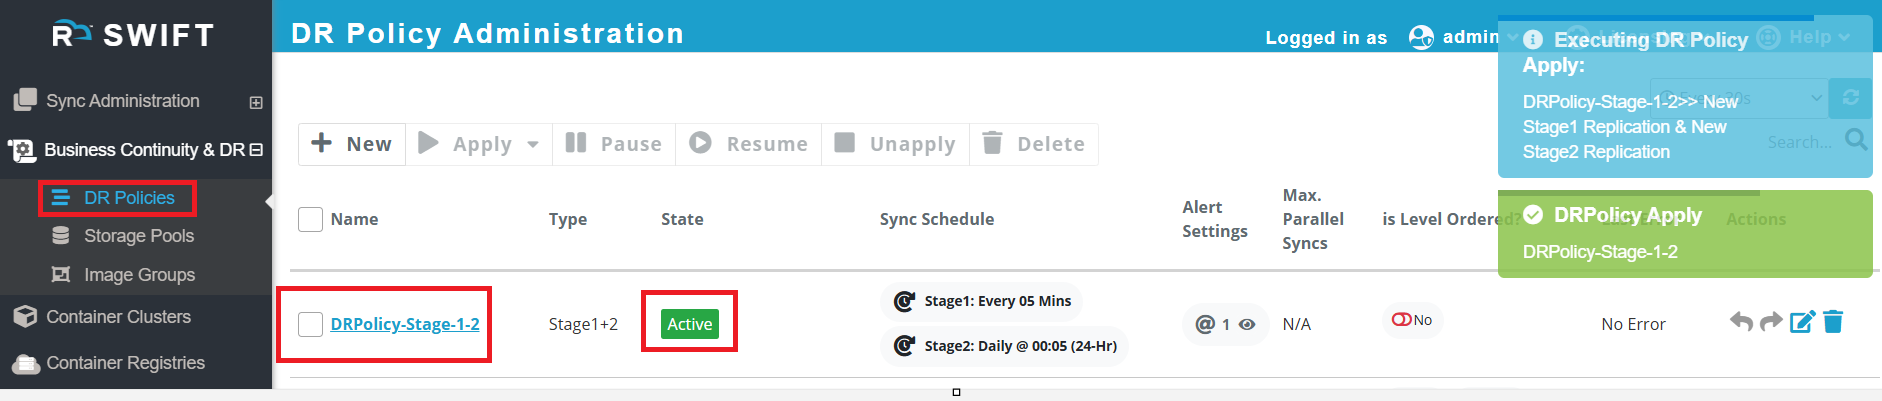Sort by the State column header
The height and width of the screenshot is (401, 1882).
tap(682, 219)
